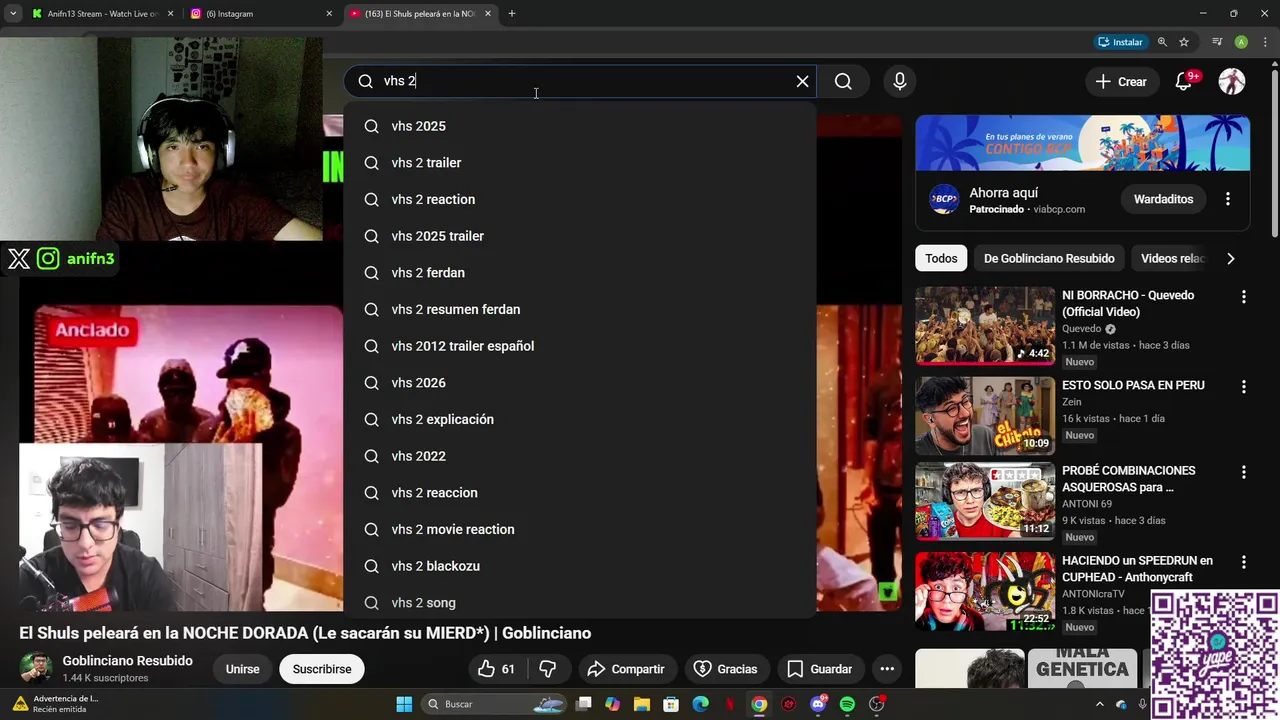Viewport: 1280px width, 720px height.
Task: Open the Chrome three-dot menu
Action: pos(1263,42)
